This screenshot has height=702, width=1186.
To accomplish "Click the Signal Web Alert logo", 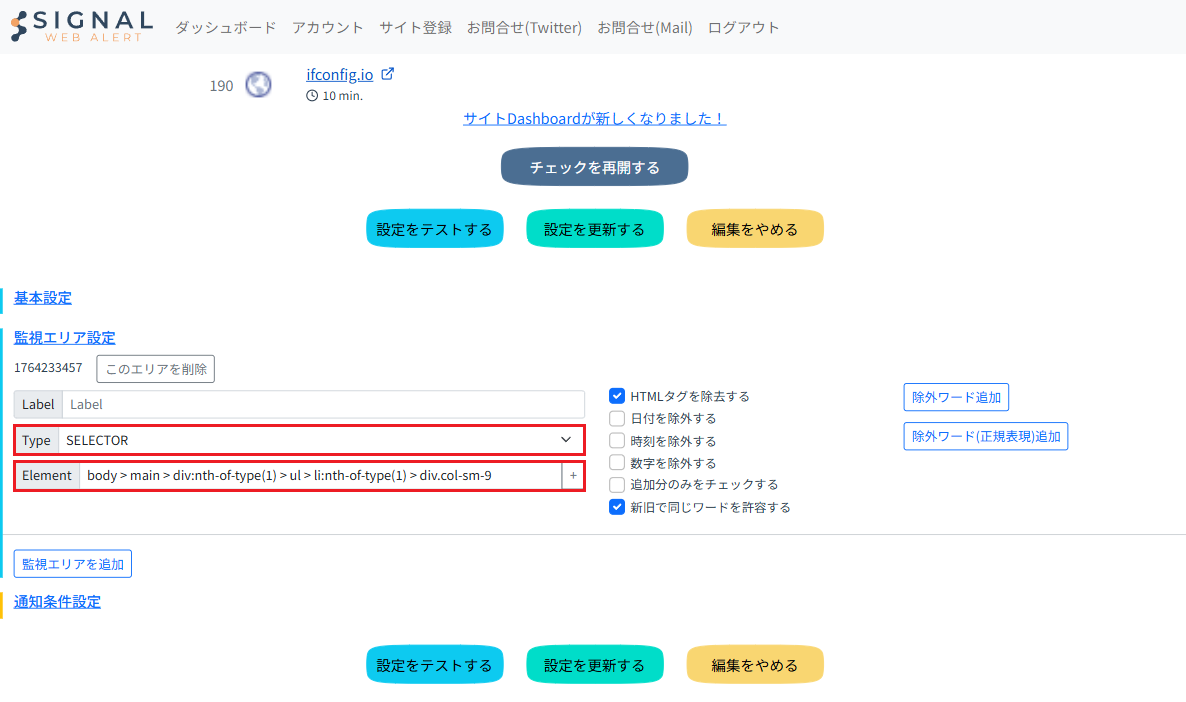I will tap(82, 27).
